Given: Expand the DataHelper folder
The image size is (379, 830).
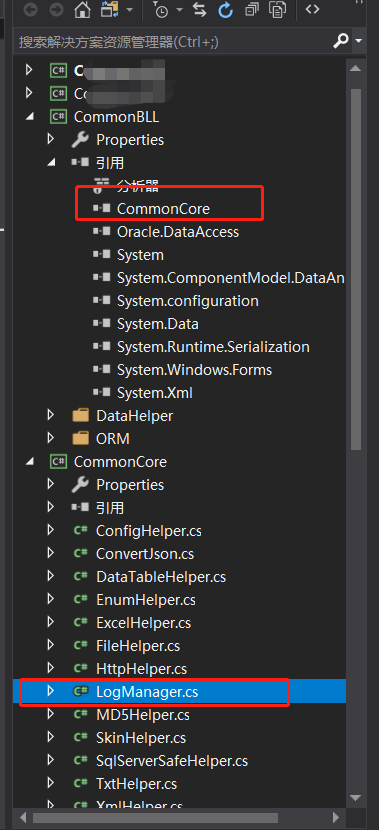Looking at the screenshot, I should tap(51, 416).
